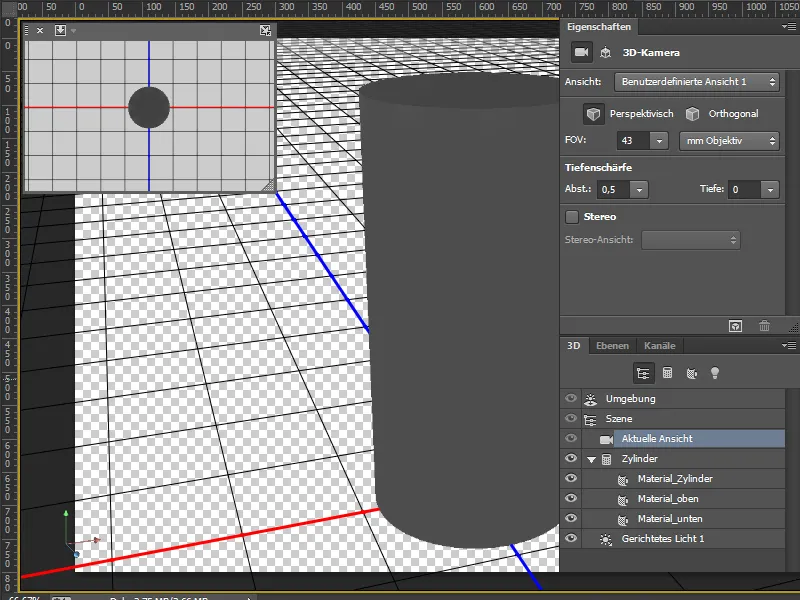Image resolution: width=800 pixels, height=600 pixels.
Task: Click the gray cylinder in main viewport
Action: coord(462,311)
